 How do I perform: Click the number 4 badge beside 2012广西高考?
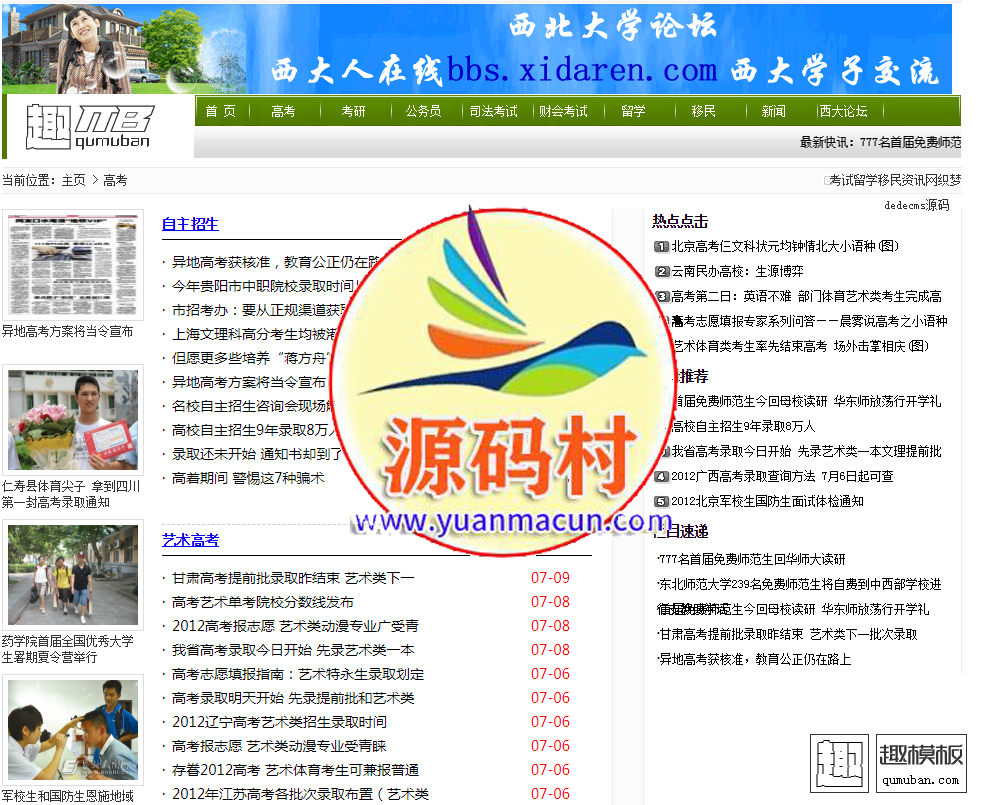click(x=661, y=477)
